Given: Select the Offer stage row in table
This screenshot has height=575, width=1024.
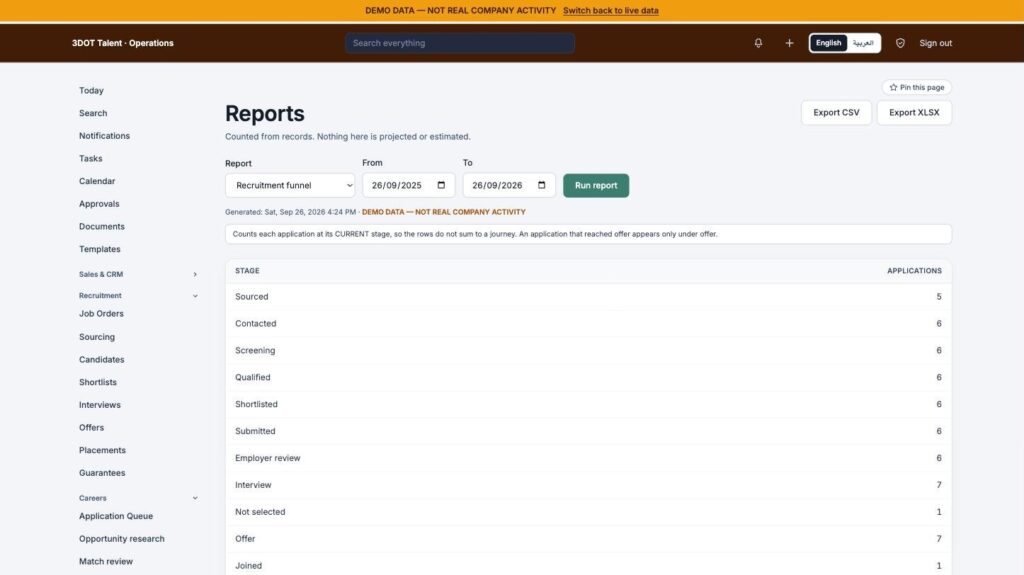Looking at the screenshot, I should [x=588, y=539].
